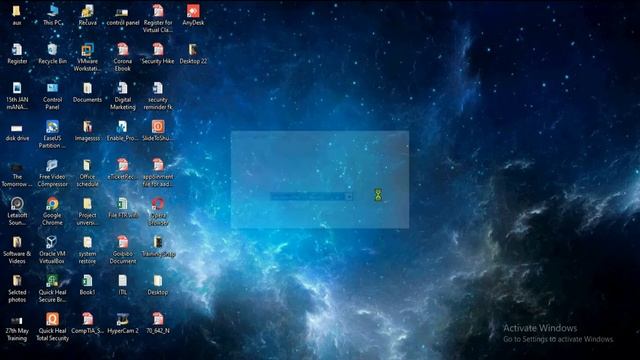
Task: Open the Imagessss folder
Action: pyautogui.click(x=87, y=131)
